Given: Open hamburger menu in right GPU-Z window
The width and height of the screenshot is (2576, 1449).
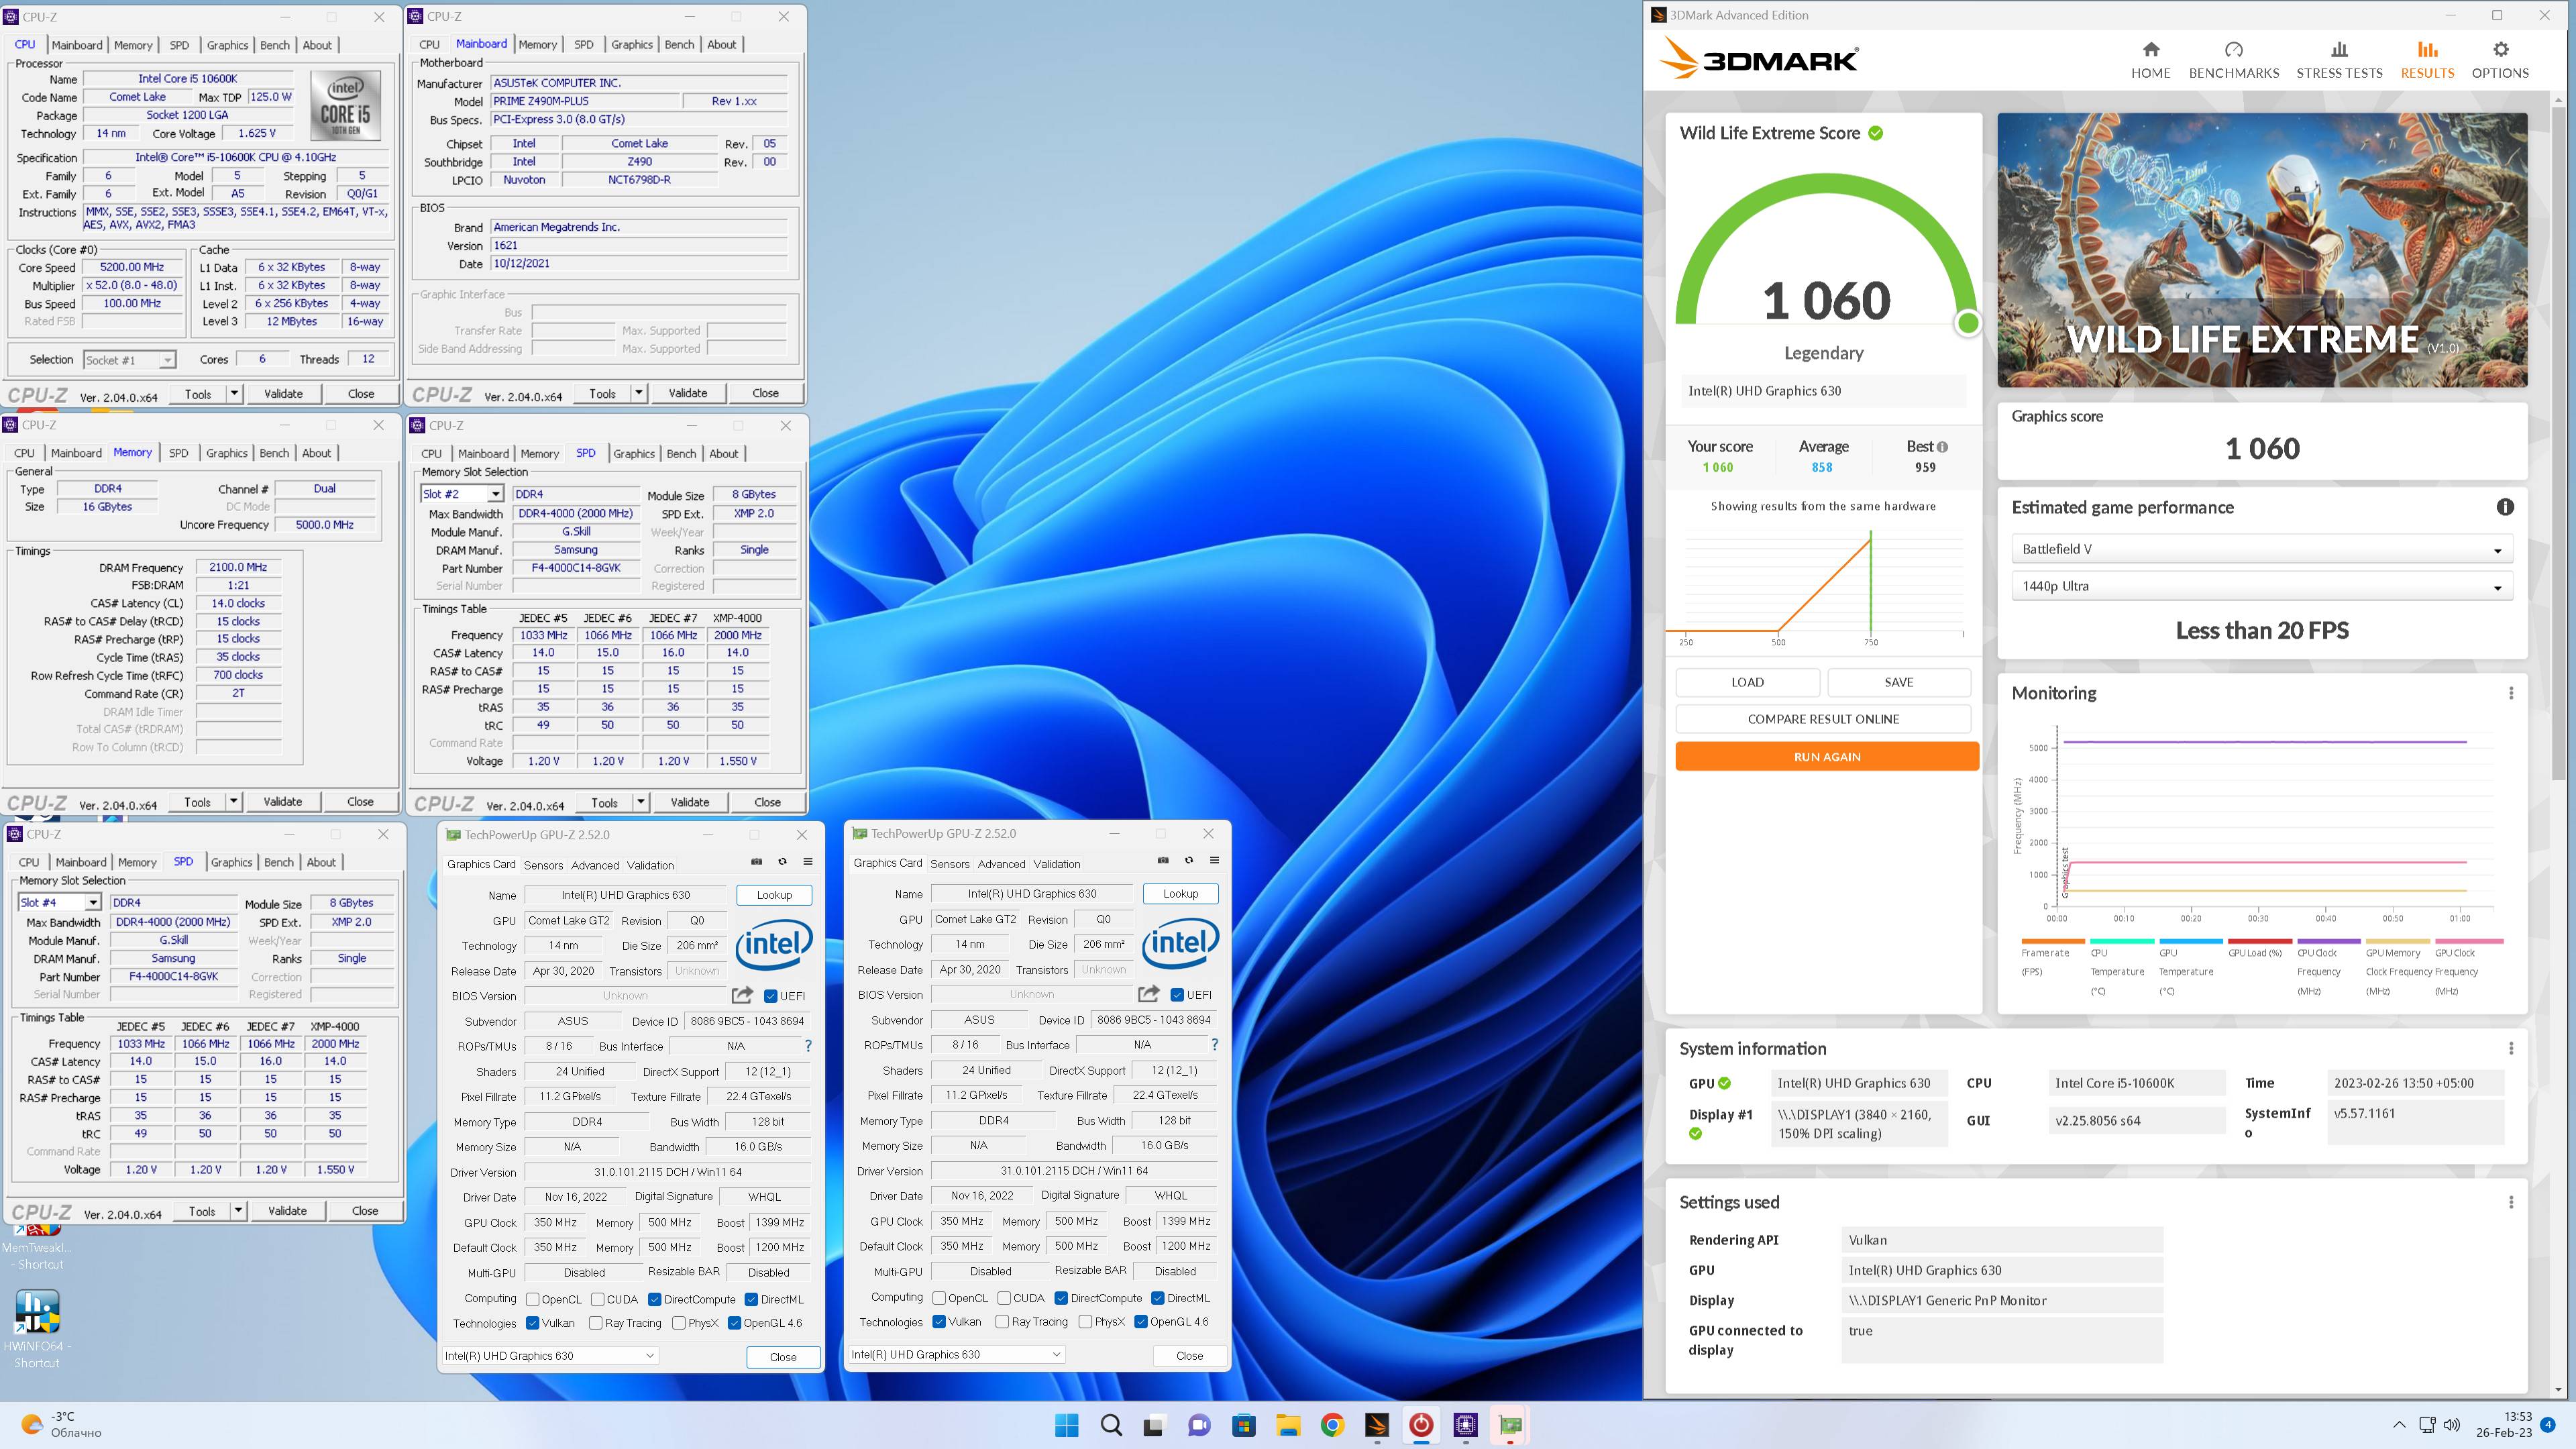Looking at the screenshot, I should click(1214, 860).
